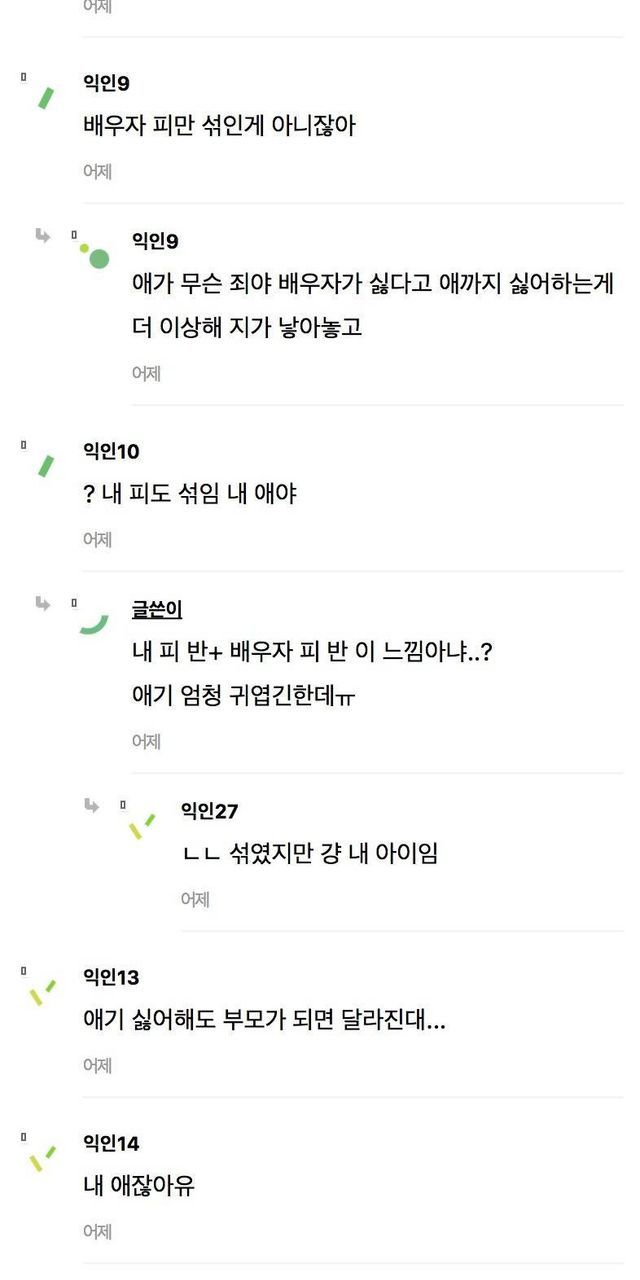Open the 익인10 username

111,451
